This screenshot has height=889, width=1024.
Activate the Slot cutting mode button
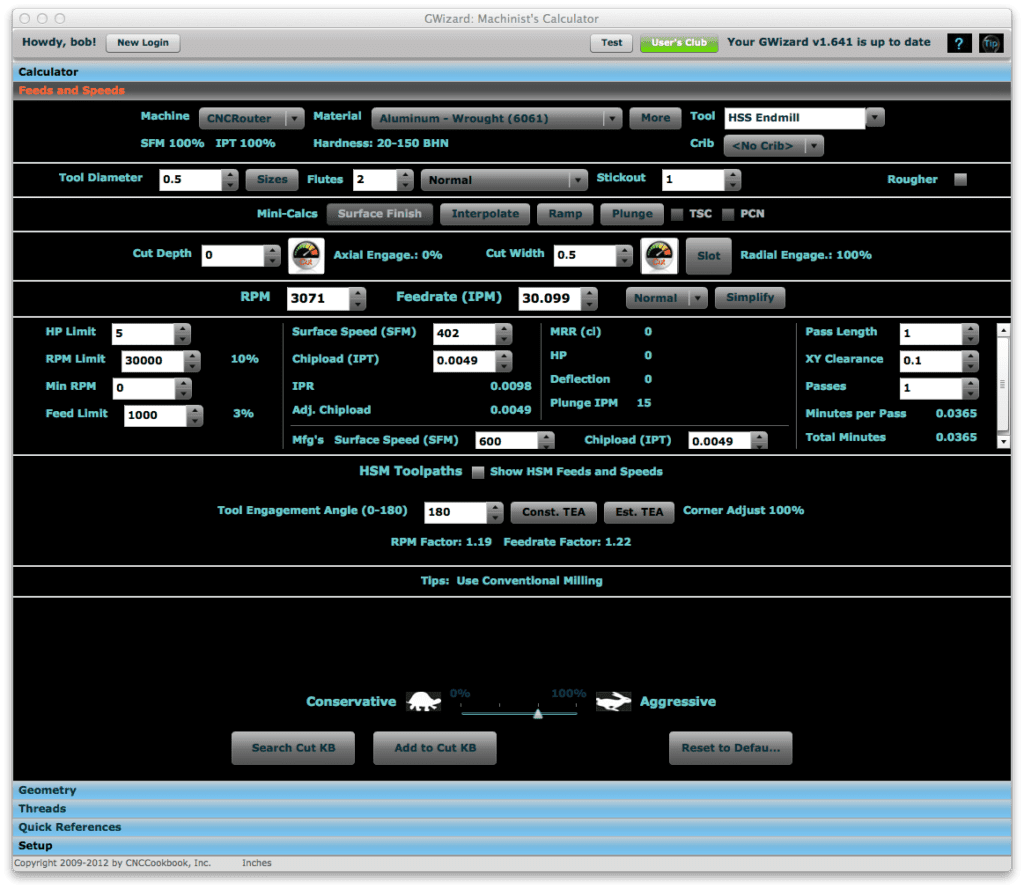pyautogui.click(x=708, y=256)
